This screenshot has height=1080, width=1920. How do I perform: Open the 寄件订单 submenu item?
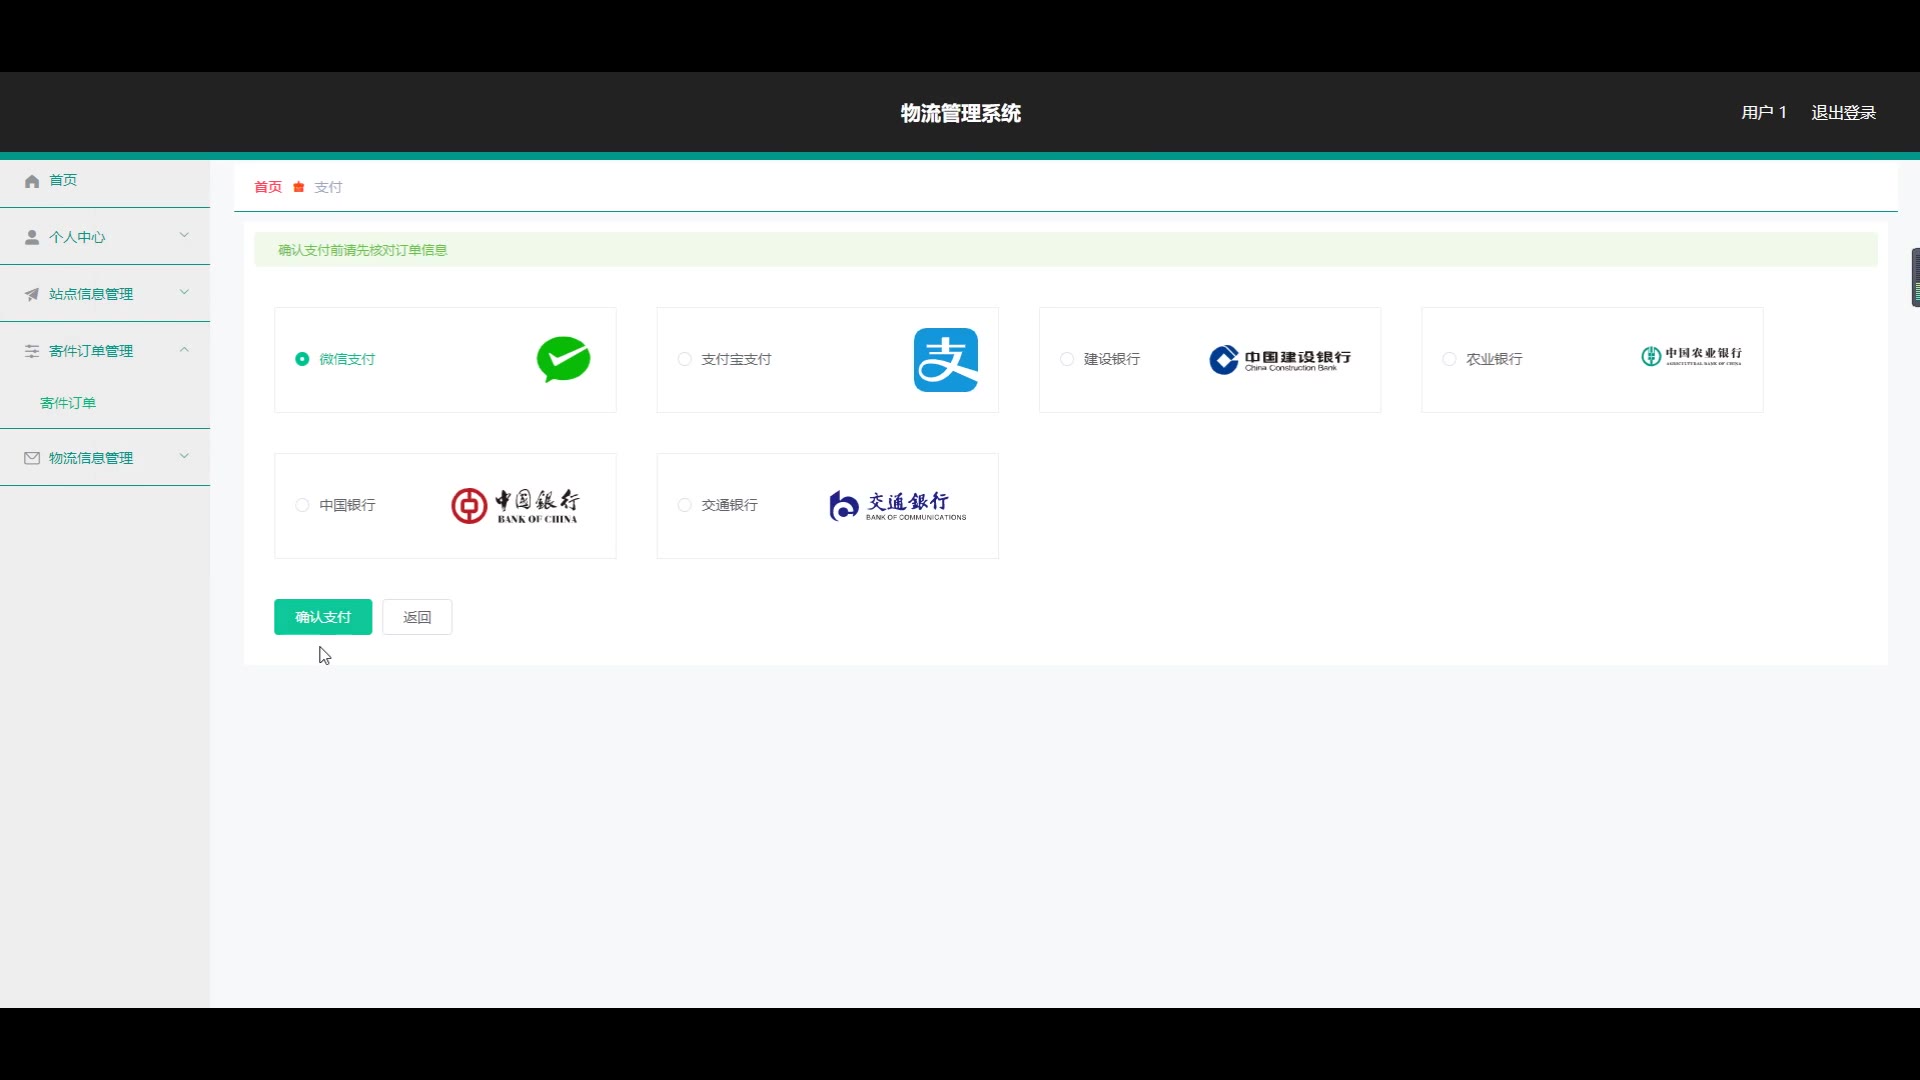coord(105,403)
